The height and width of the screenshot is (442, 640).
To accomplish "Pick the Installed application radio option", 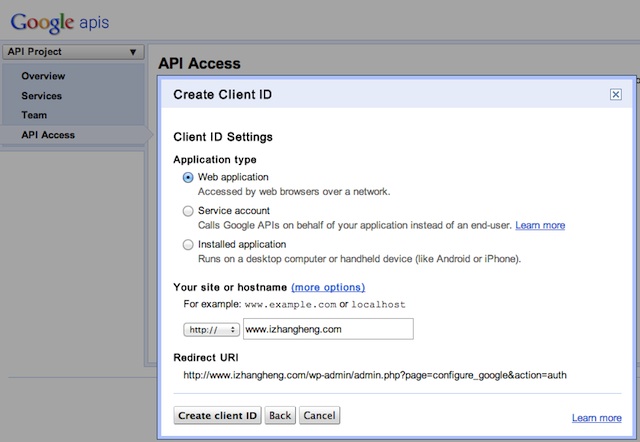I will [x=188, y=244].
